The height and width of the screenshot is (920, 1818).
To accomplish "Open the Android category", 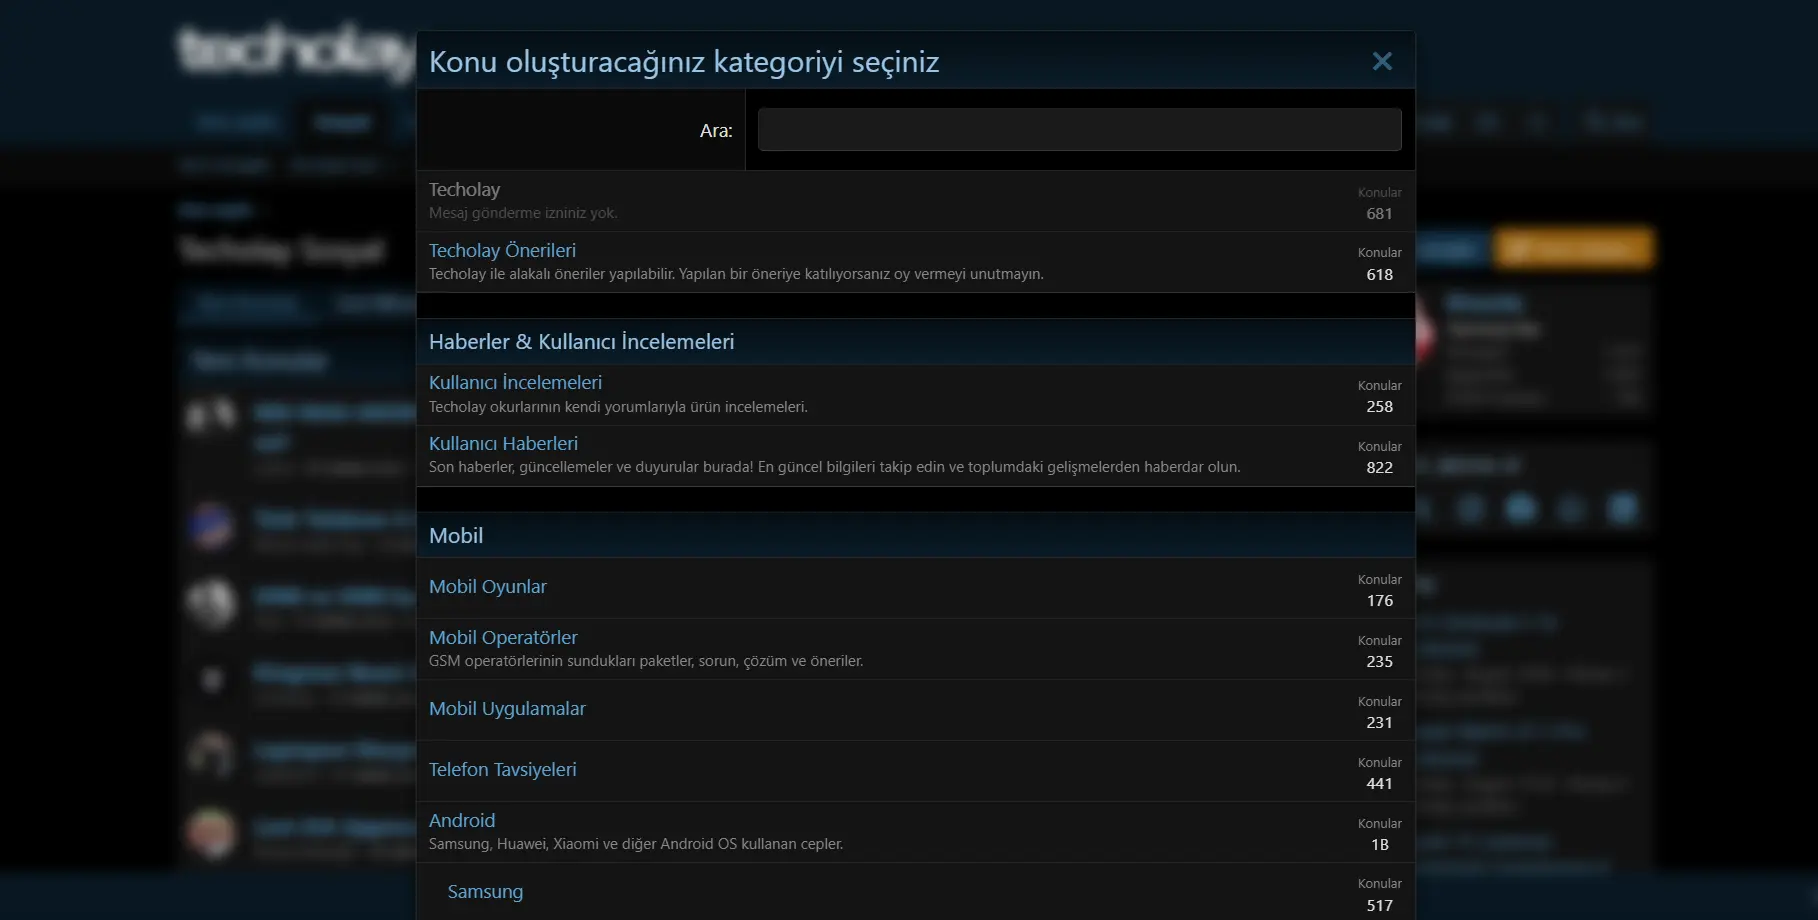I will click(x=462, y=821).
